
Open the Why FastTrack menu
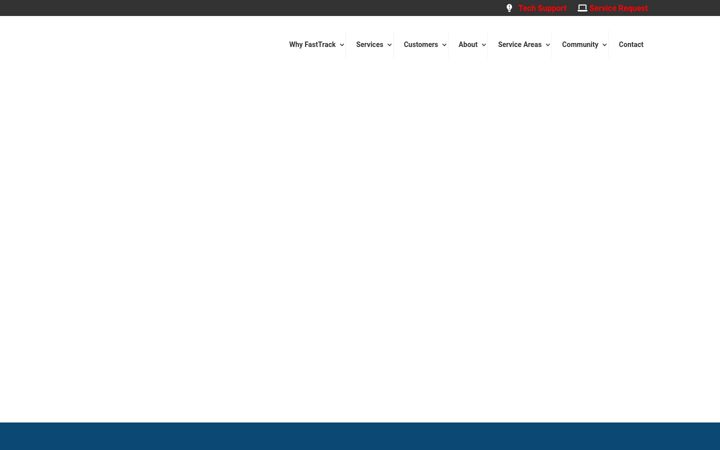pos(312,45)
